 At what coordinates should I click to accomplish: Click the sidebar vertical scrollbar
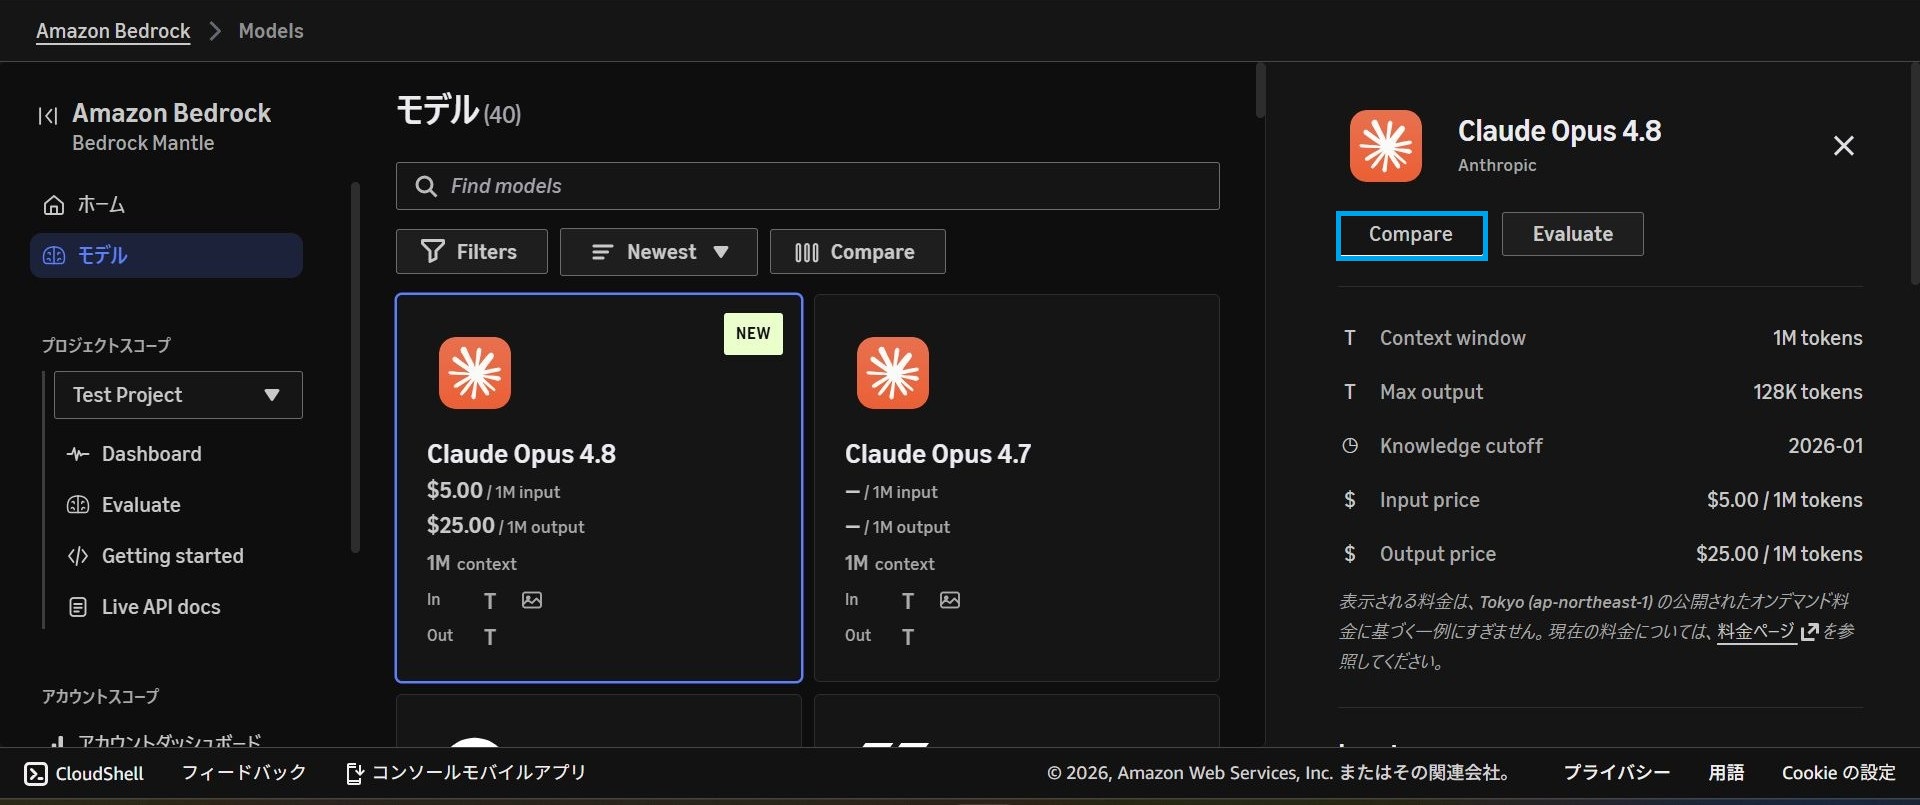point(355,367)
